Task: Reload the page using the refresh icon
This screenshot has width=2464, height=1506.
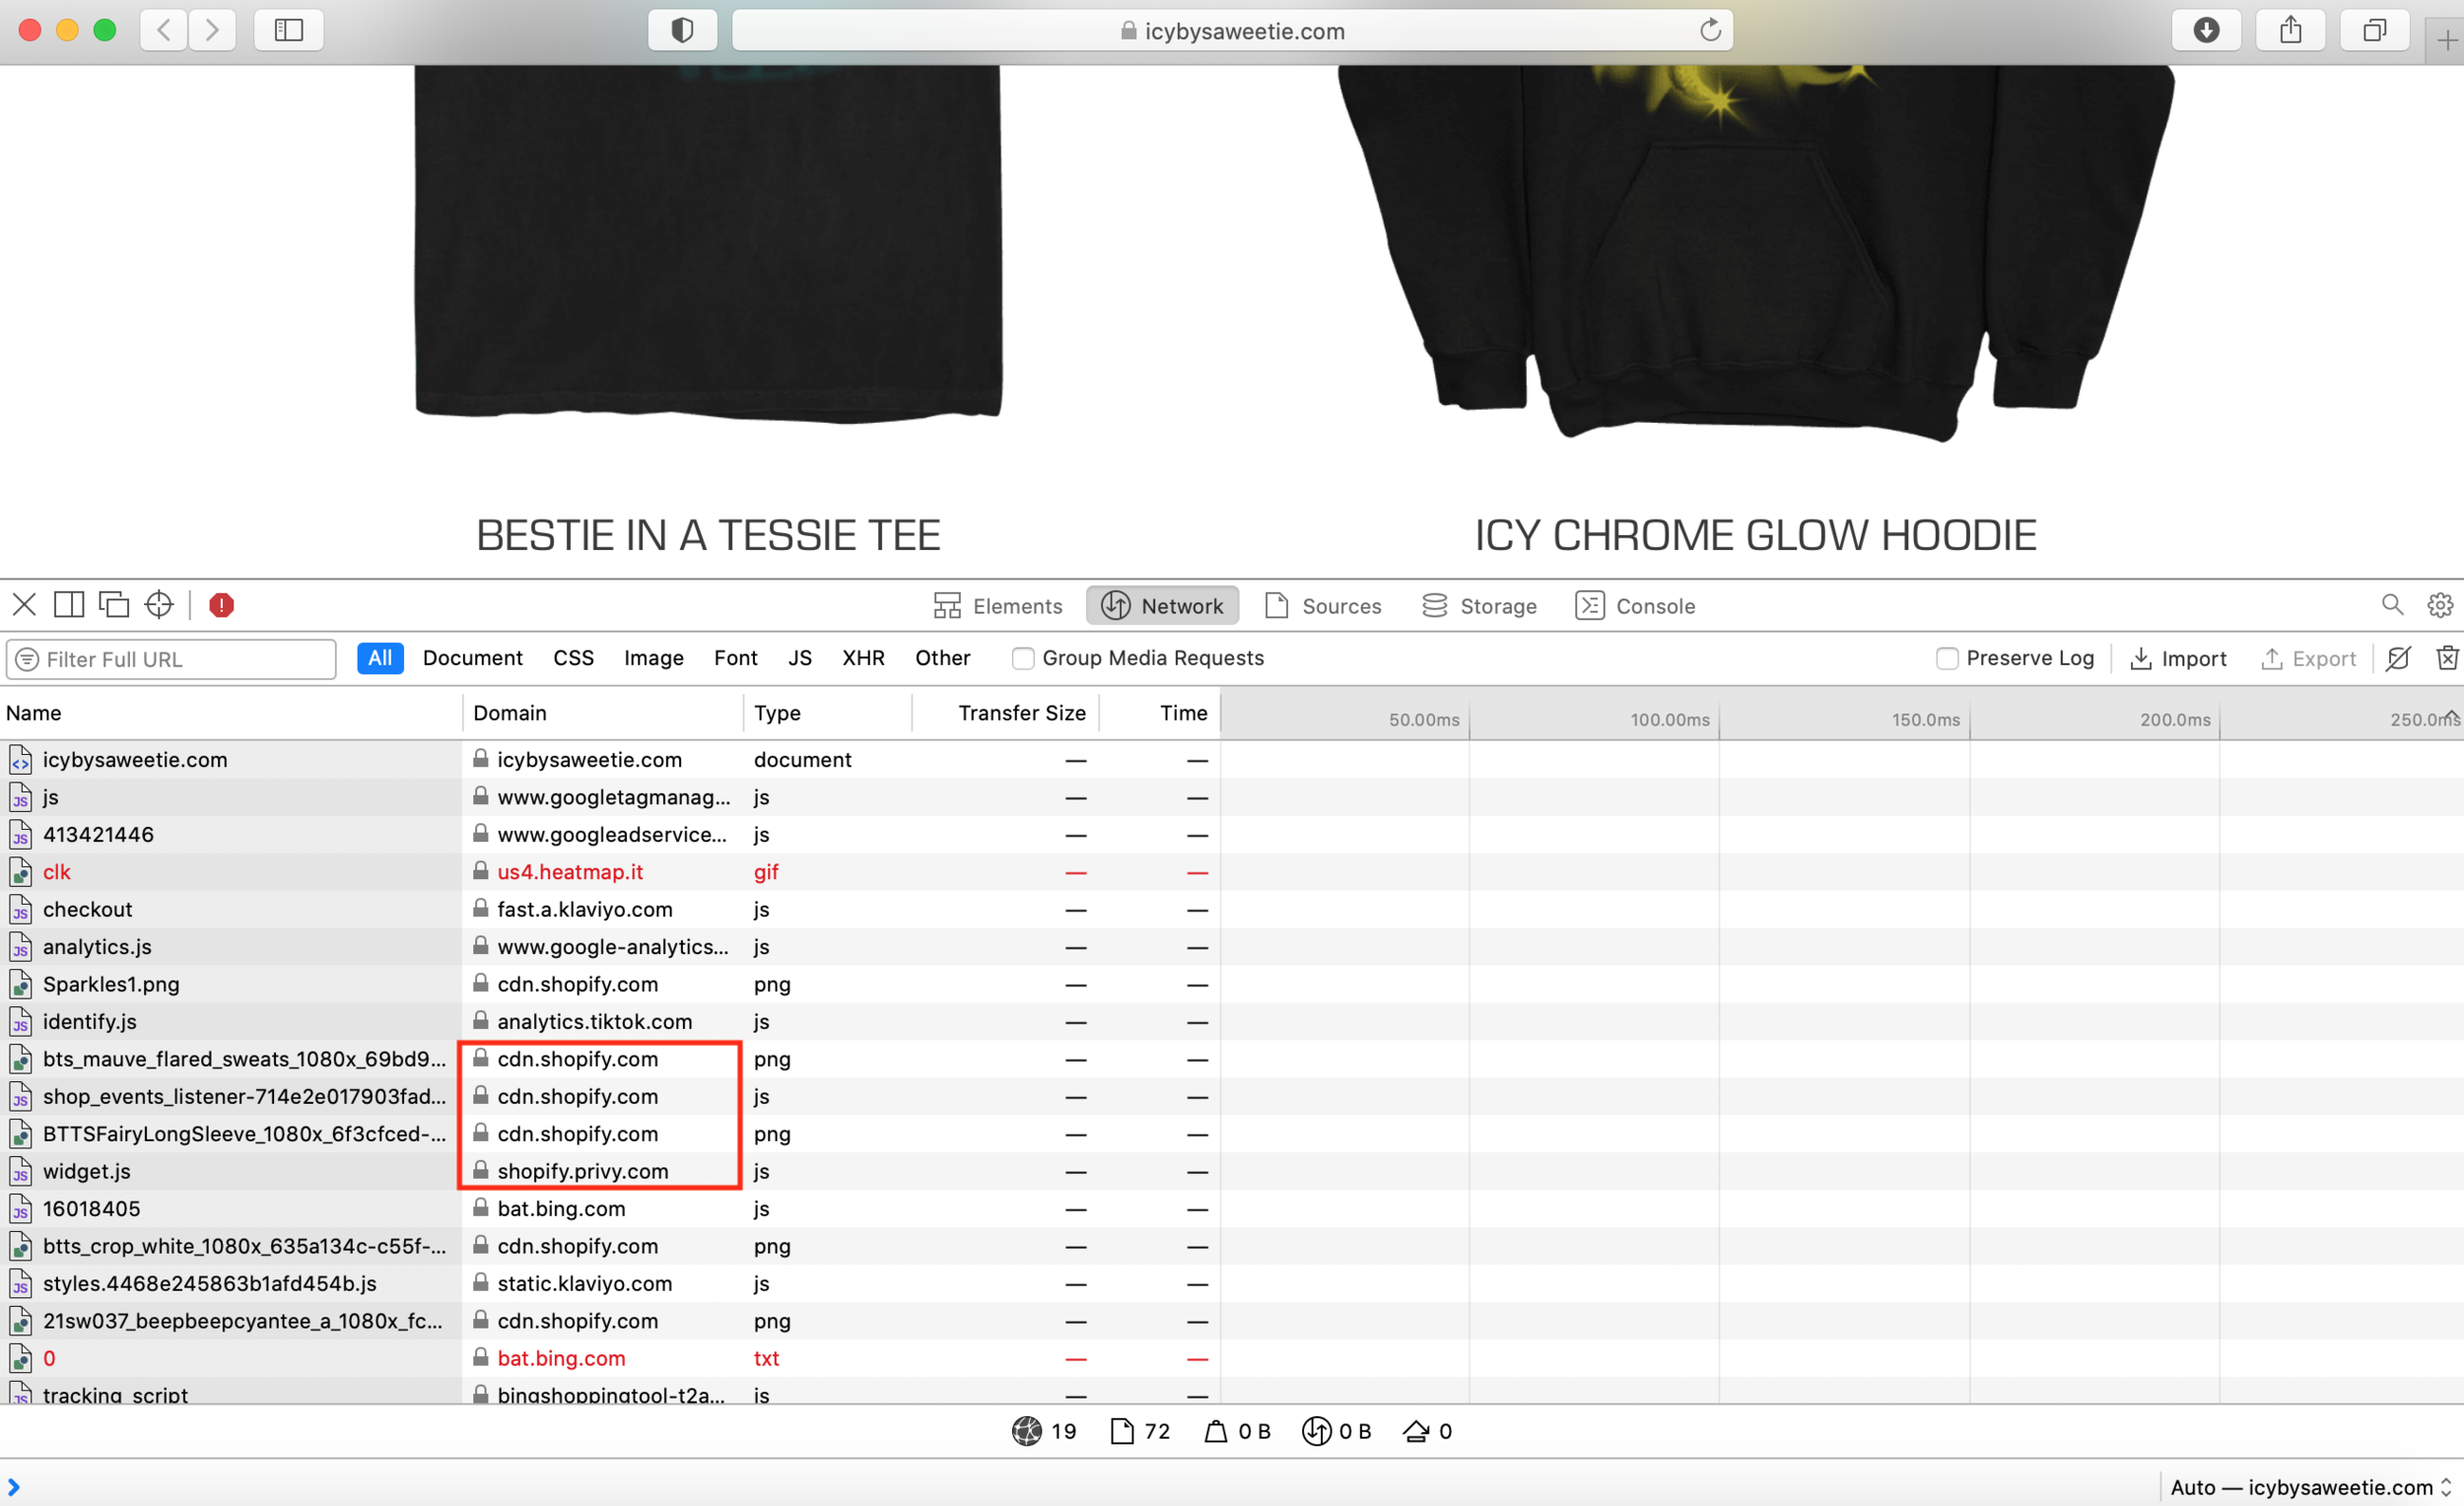Action: (x=1710, y=30)
